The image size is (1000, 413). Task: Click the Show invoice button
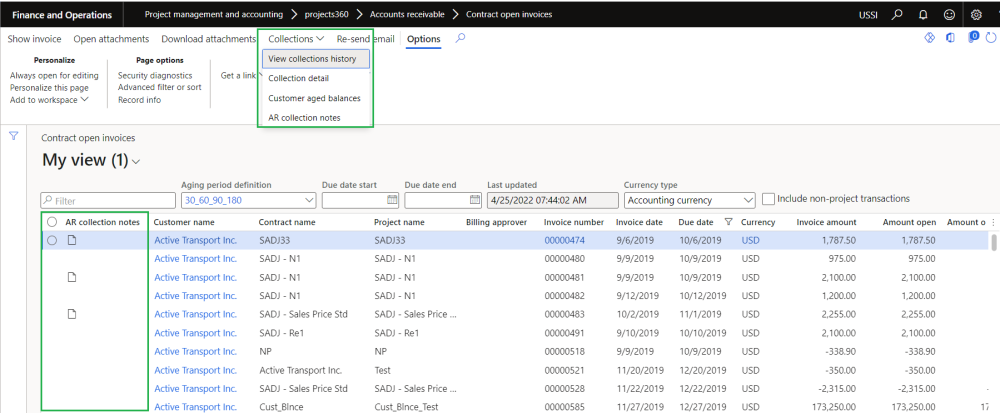tap(35, 39)
